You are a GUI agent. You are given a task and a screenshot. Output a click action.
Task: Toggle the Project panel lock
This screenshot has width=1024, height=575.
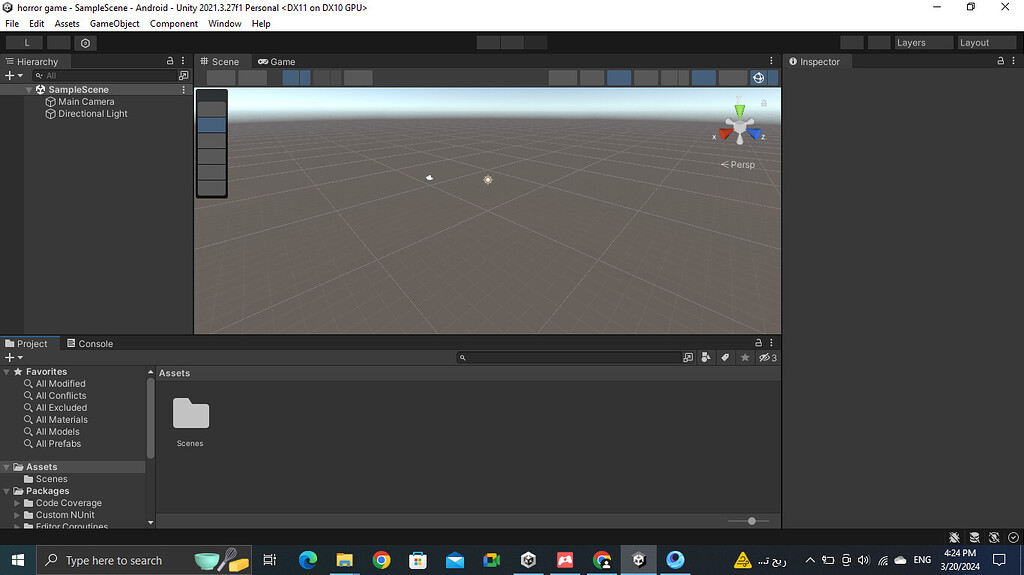click(758, 343)
